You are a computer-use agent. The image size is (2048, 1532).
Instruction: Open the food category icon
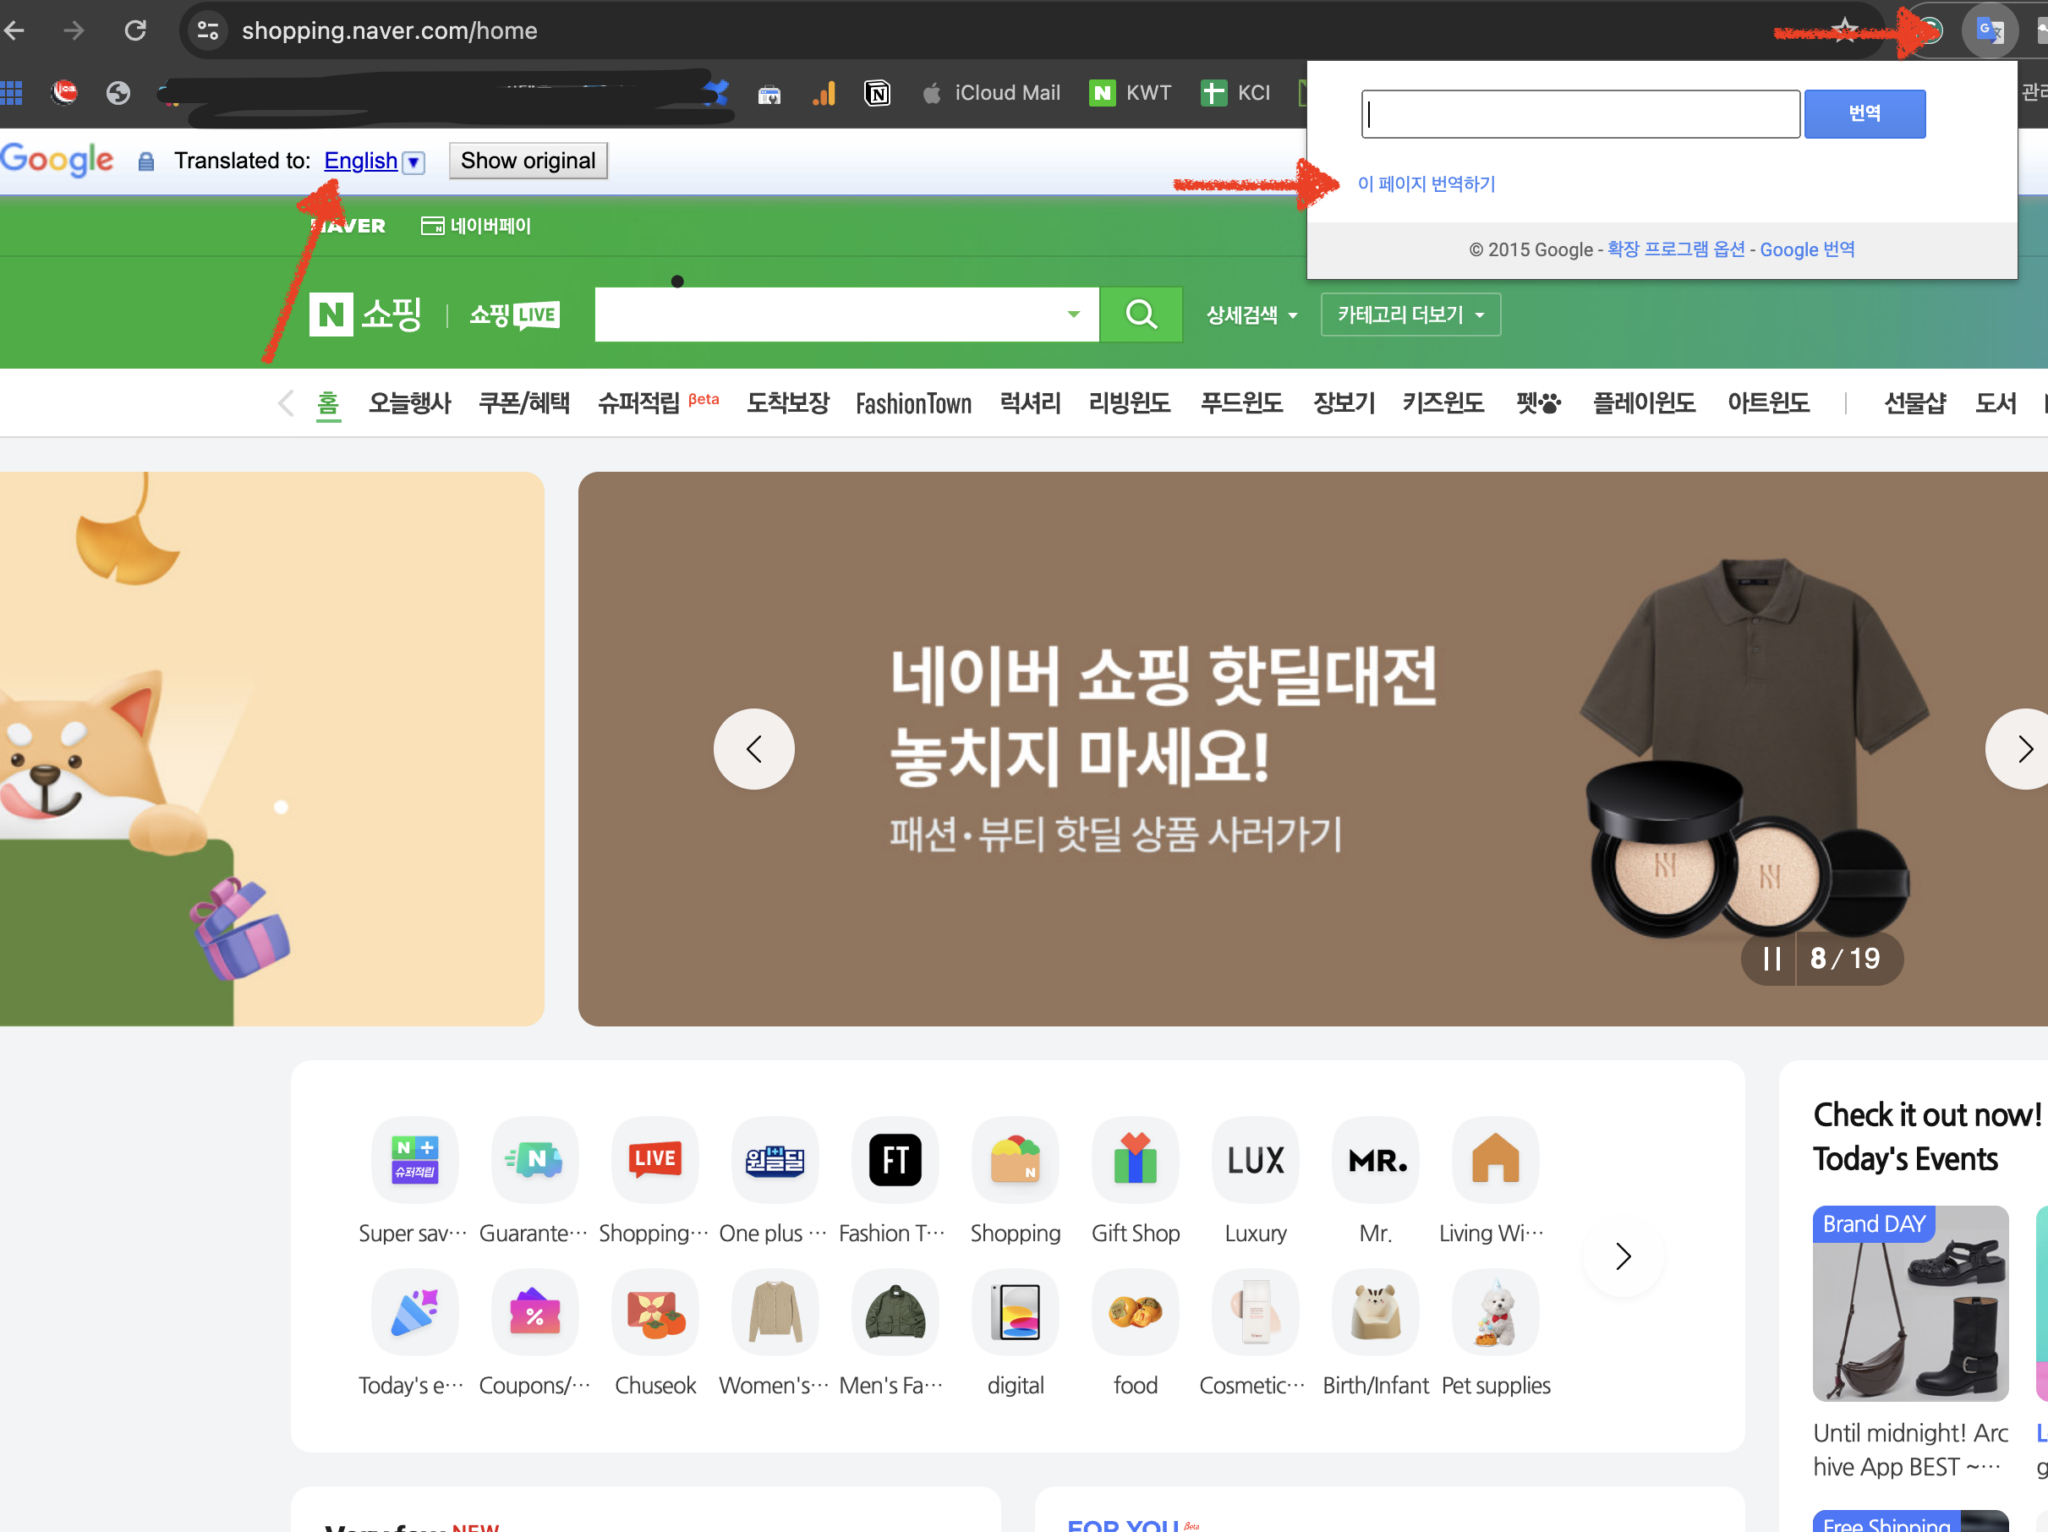pos(1135,1312)
